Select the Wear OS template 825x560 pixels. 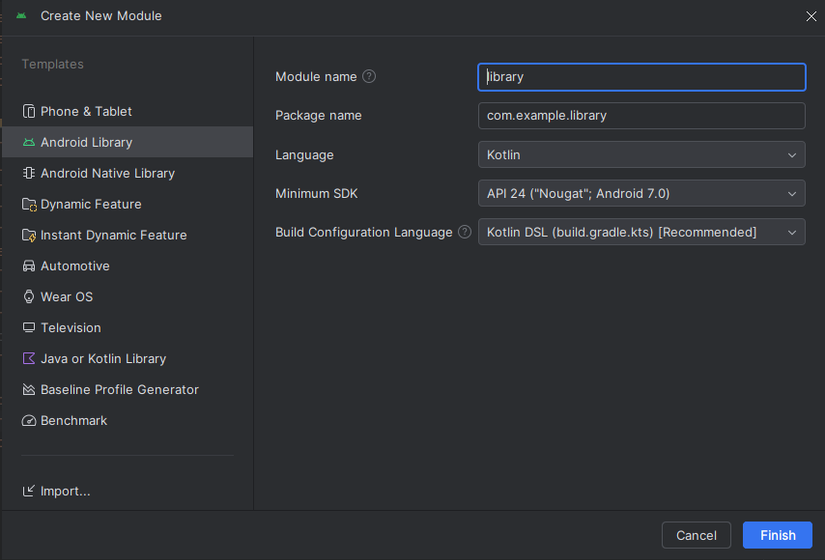point(127,297)
